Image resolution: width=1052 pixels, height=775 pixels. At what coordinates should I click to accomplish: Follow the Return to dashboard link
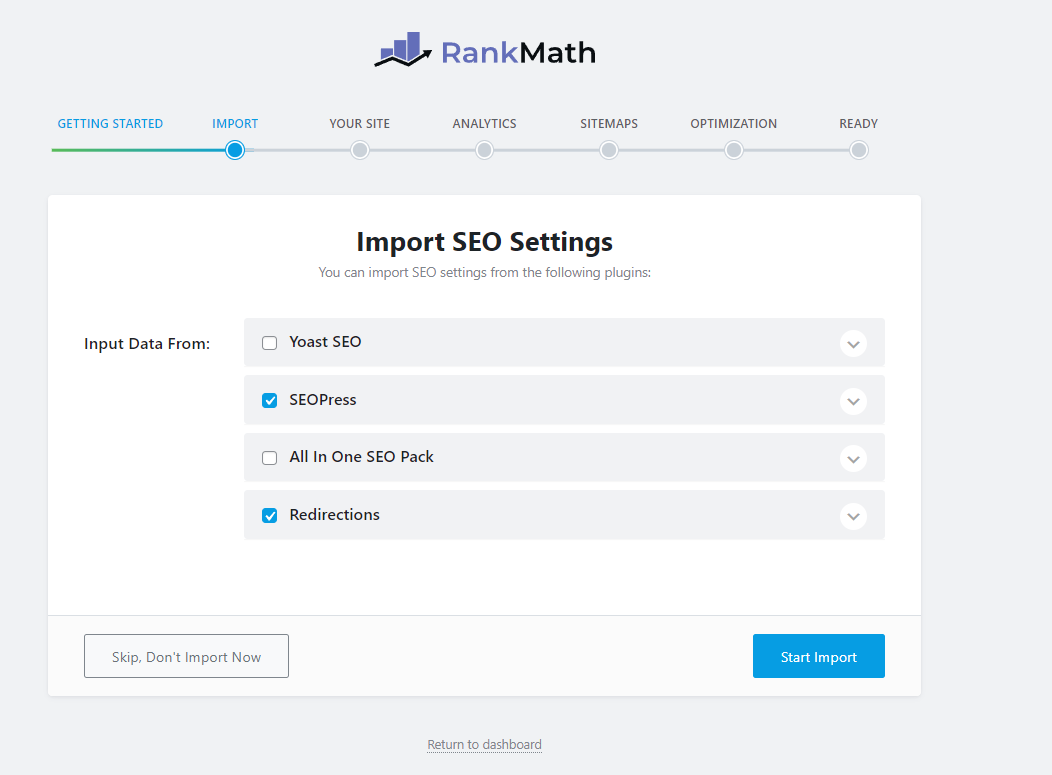(484, 745)
